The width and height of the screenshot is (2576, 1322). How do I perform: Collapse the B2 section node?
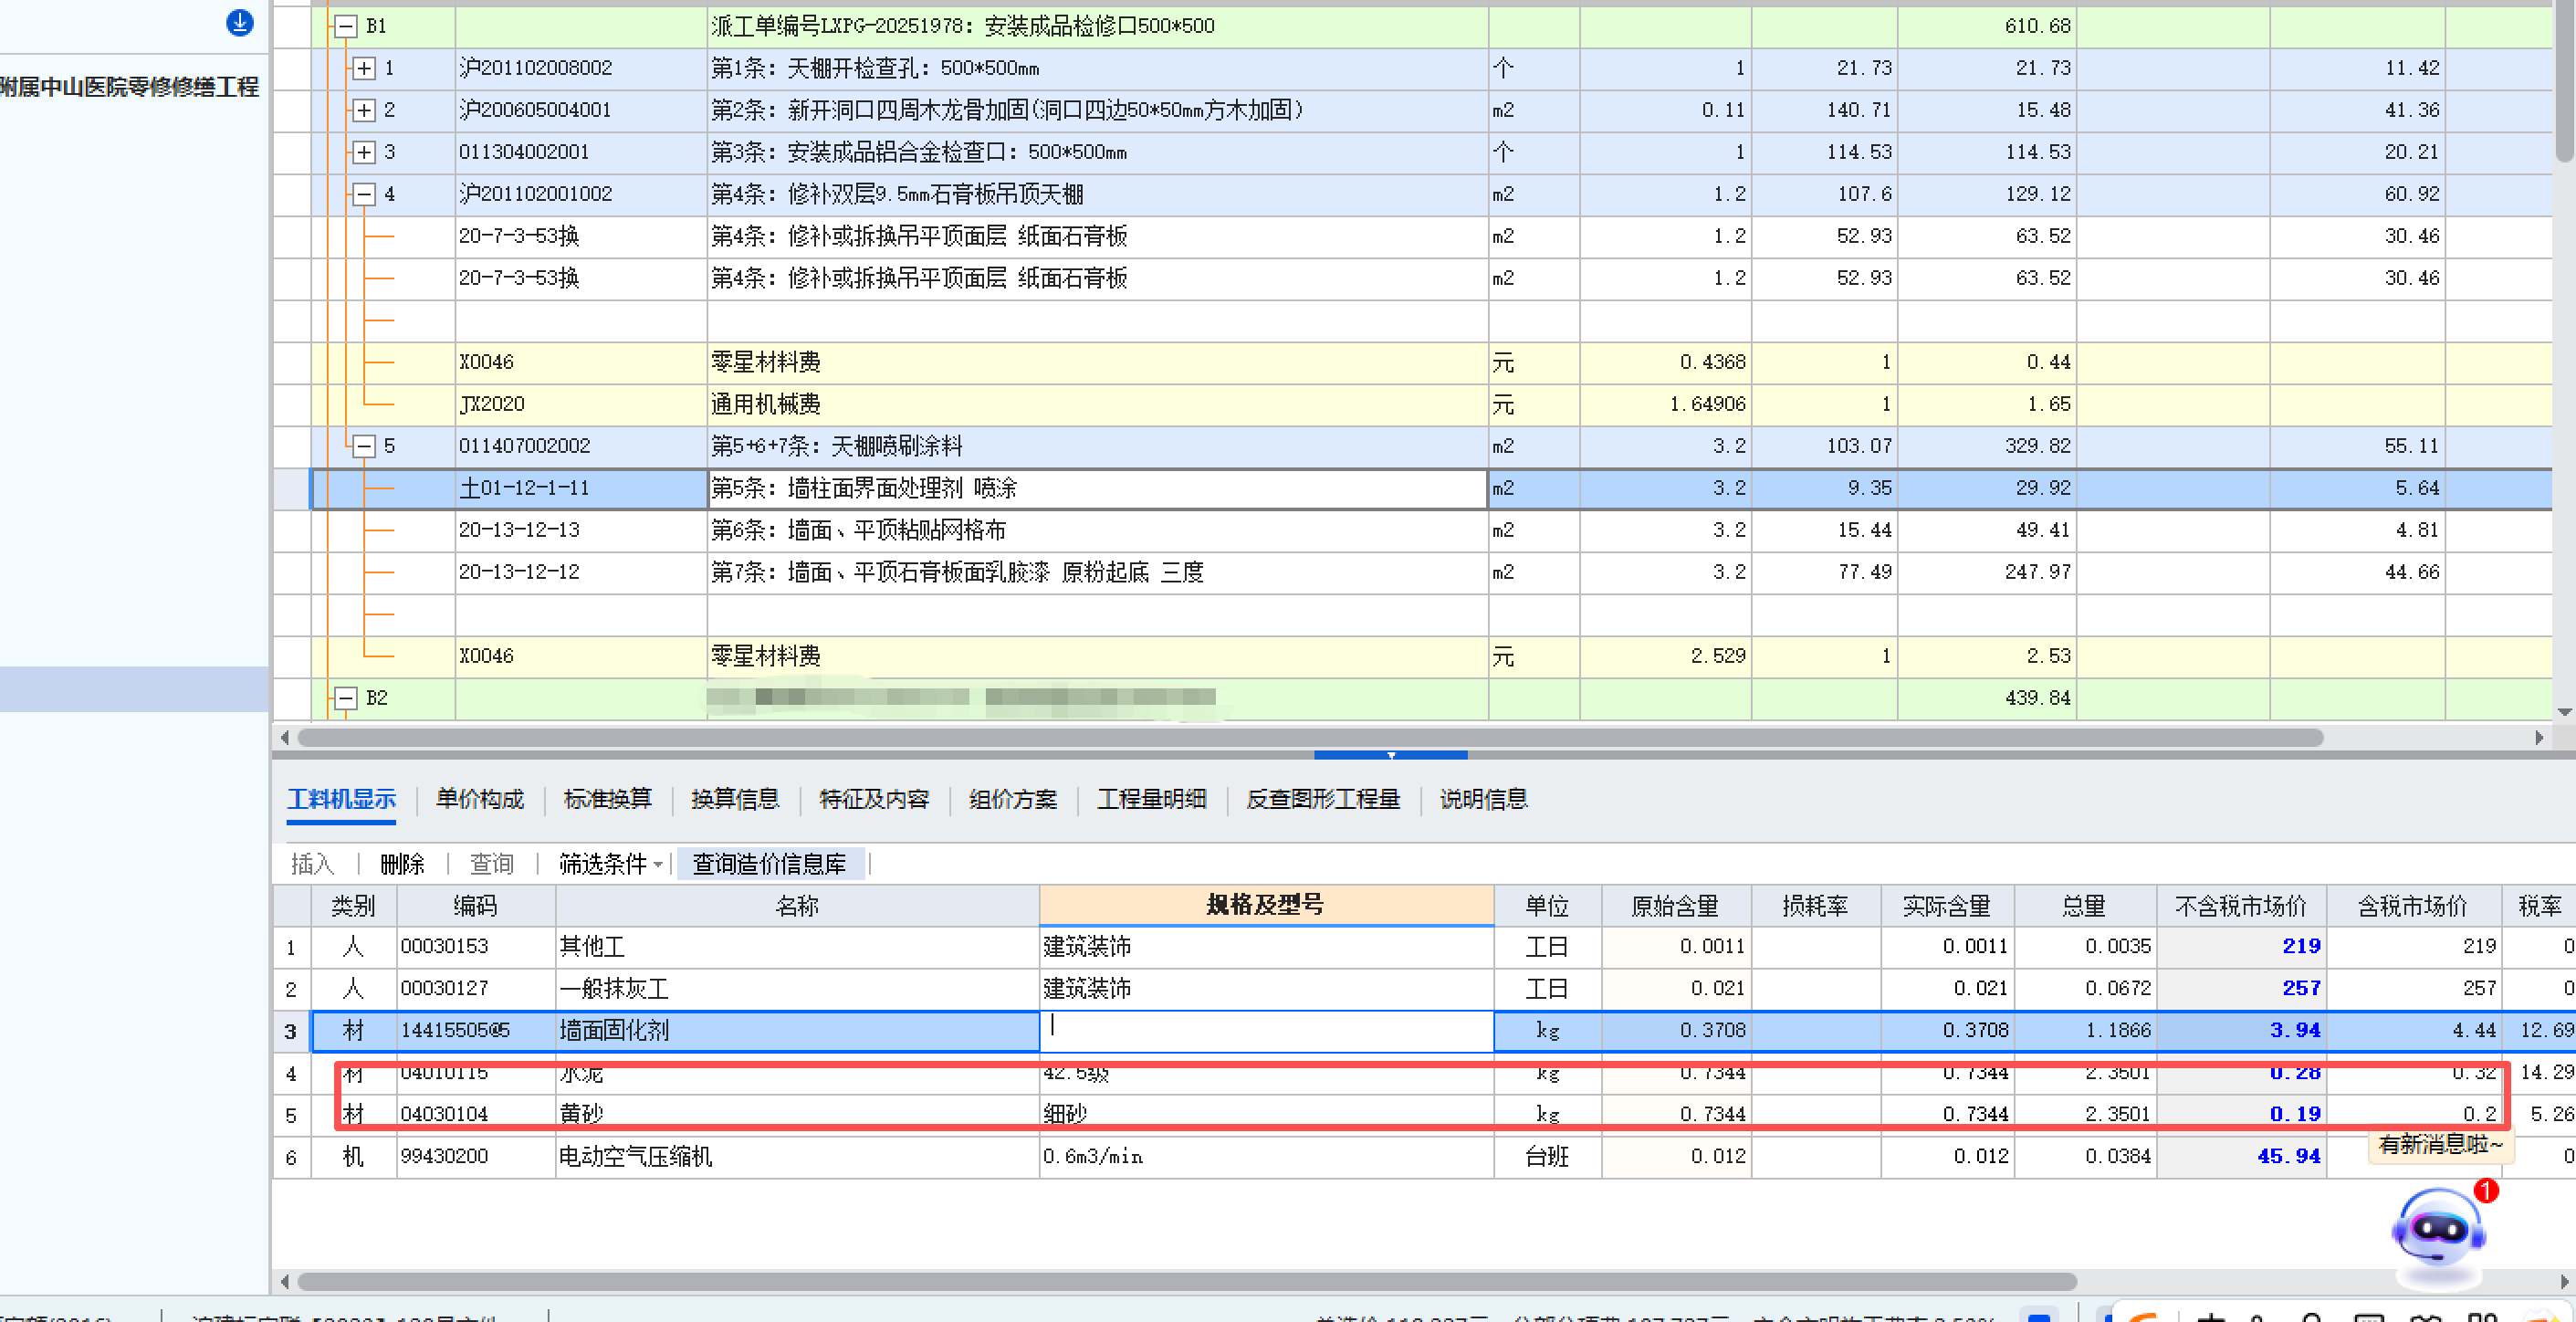345,698
